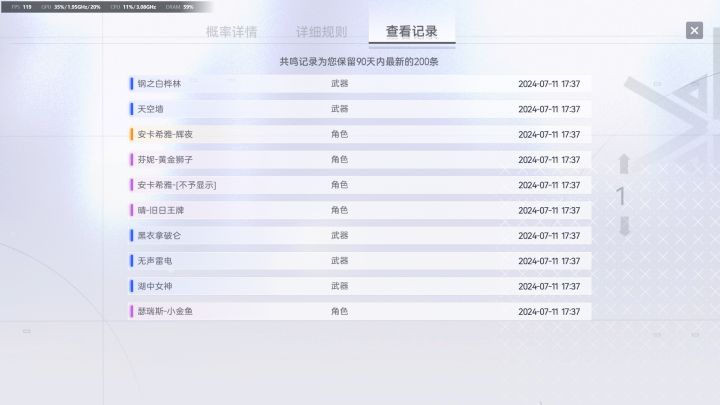The height and width of the screenshot is (405, 720).
Task: Go to next page with down arrow
Action: coord(624,226)
